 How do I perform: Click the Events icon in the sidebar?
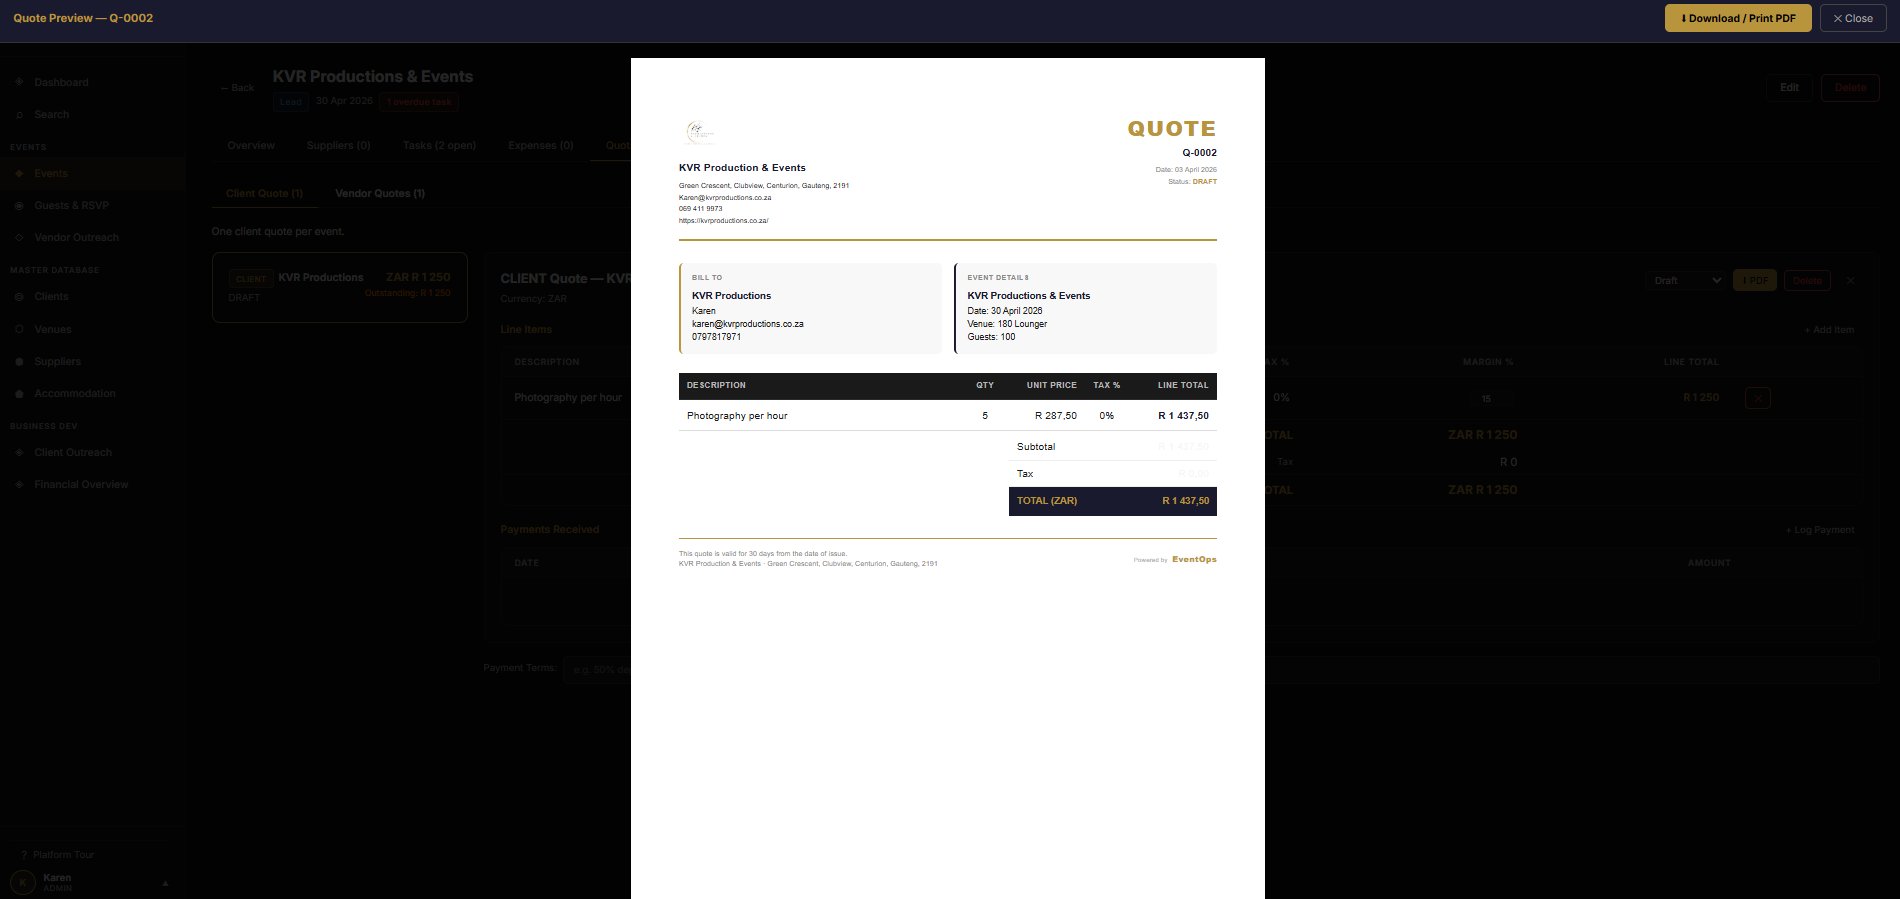(x=19, y=174)
